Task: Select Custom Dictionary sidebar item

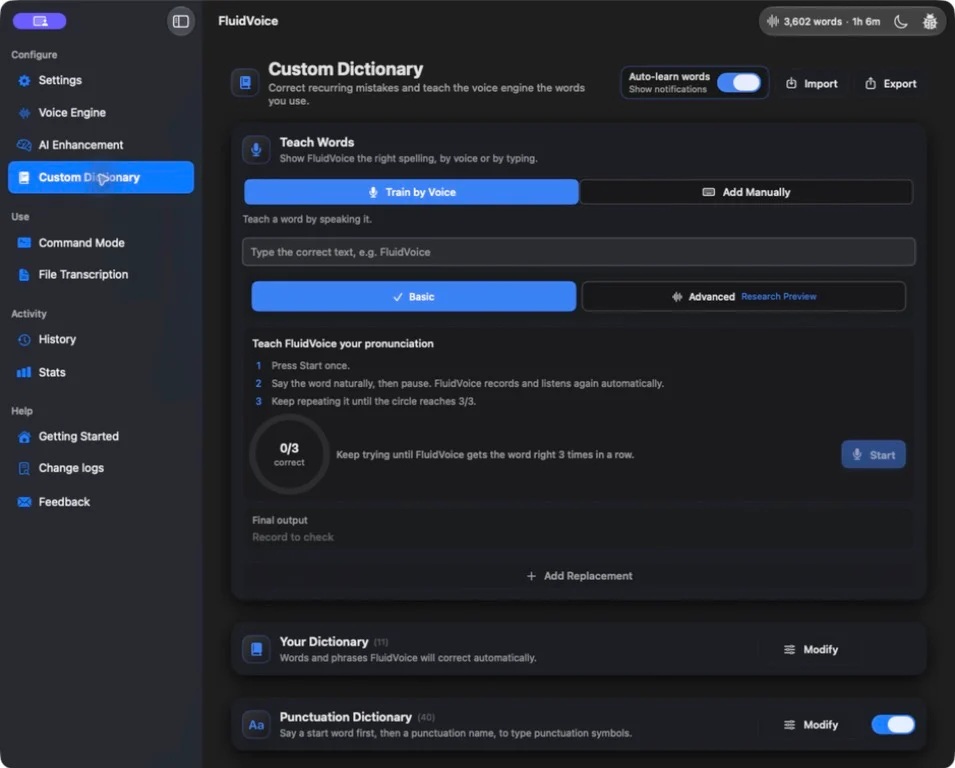Action: 101,177
